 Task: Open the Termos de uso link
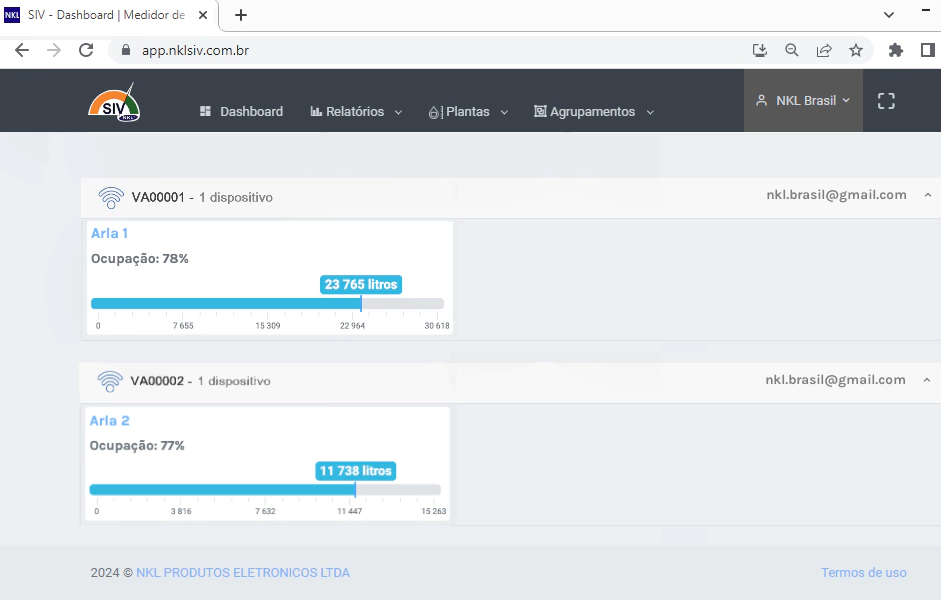coord(863,573)
